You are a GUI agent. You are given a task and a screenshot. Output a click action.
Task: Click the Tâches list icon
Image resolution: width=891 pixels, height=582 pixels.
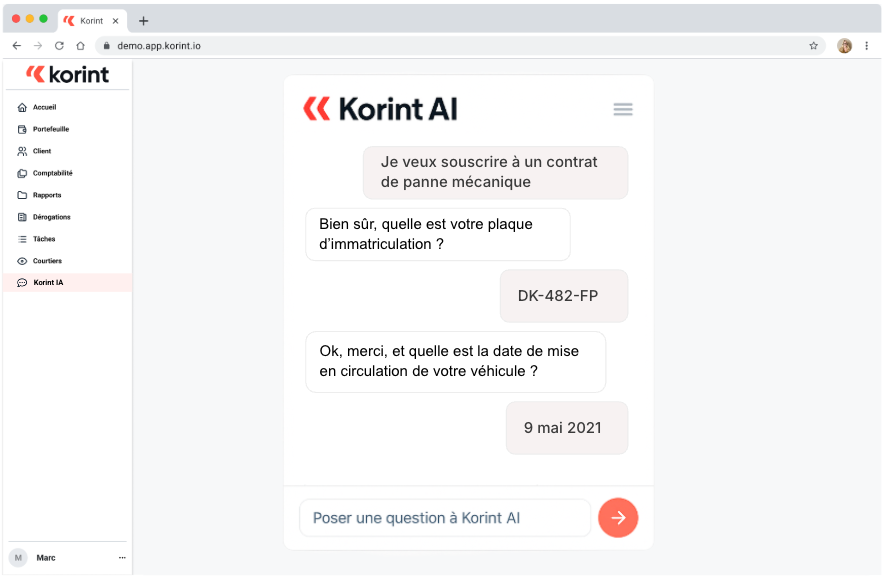pos(22,239)
